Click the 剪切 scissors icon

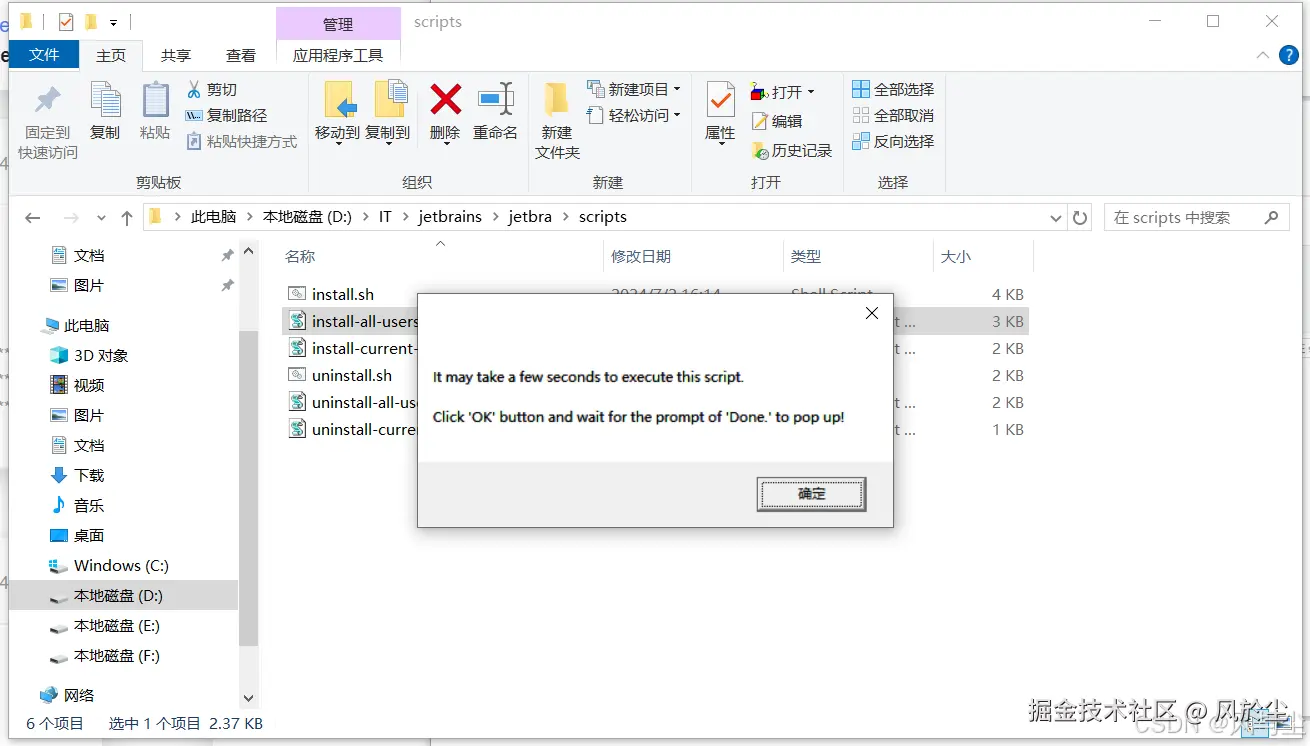194,90
